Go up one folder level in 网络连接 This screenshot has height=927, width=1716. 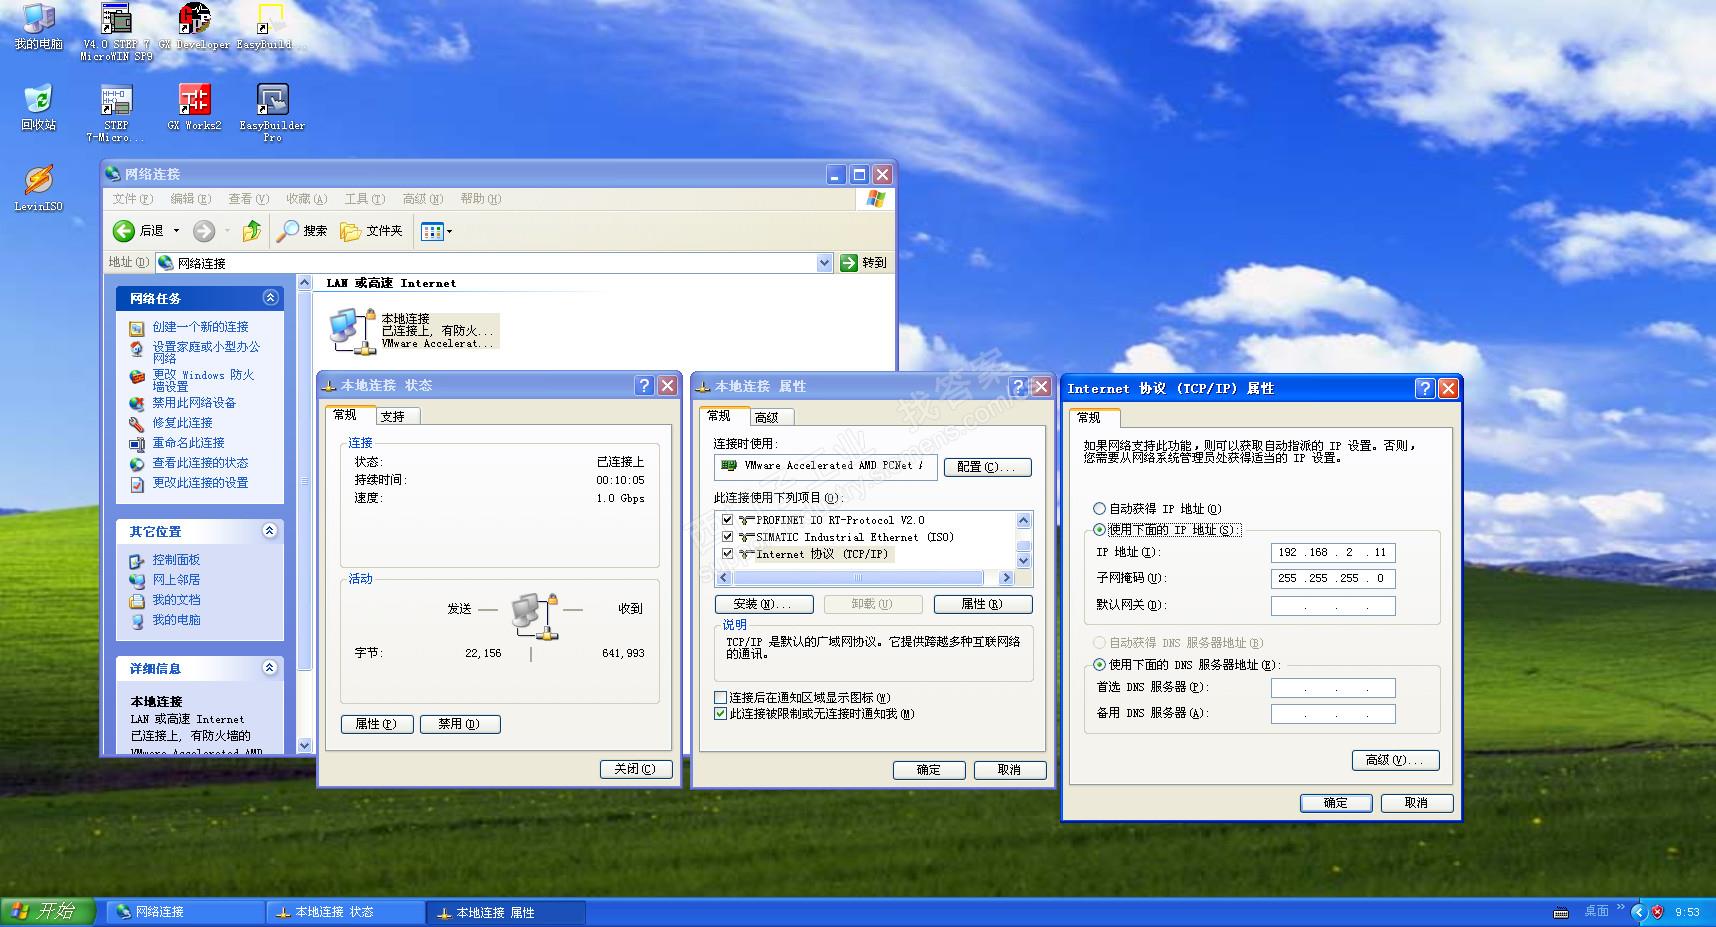pos(252,231)
